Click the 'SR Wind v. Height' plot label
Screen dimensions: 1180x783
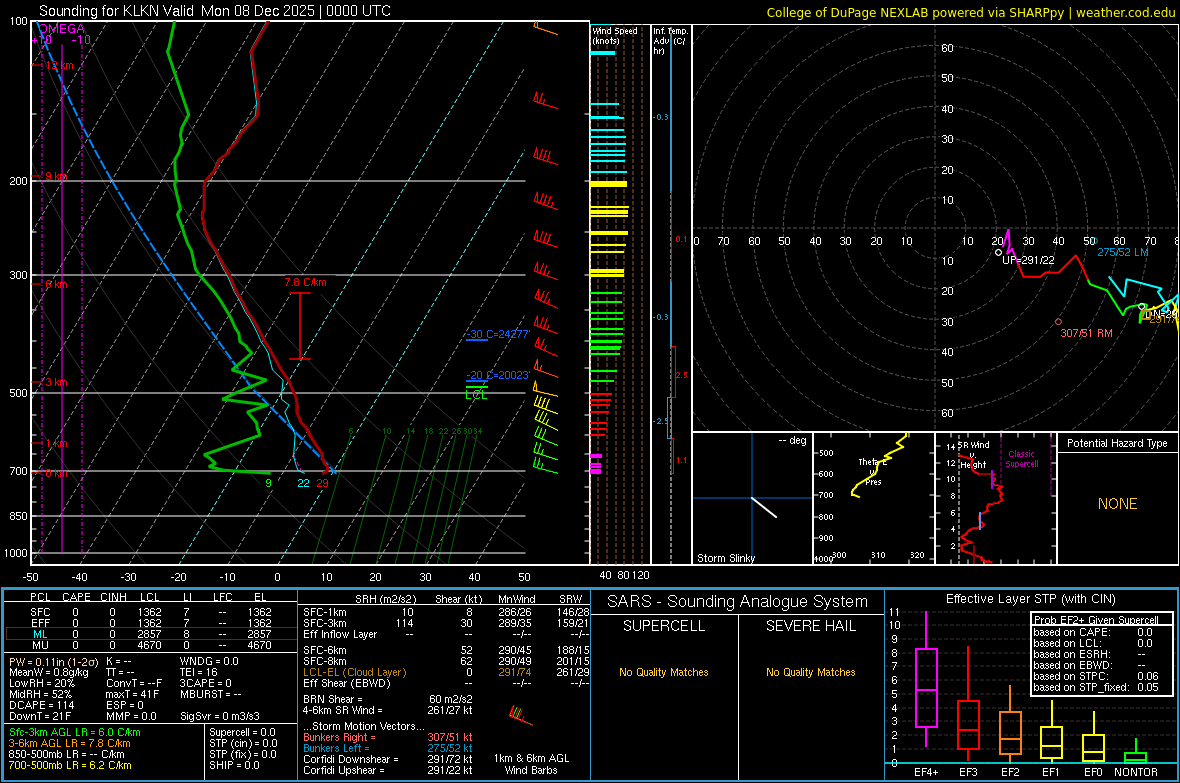point(974,455)
